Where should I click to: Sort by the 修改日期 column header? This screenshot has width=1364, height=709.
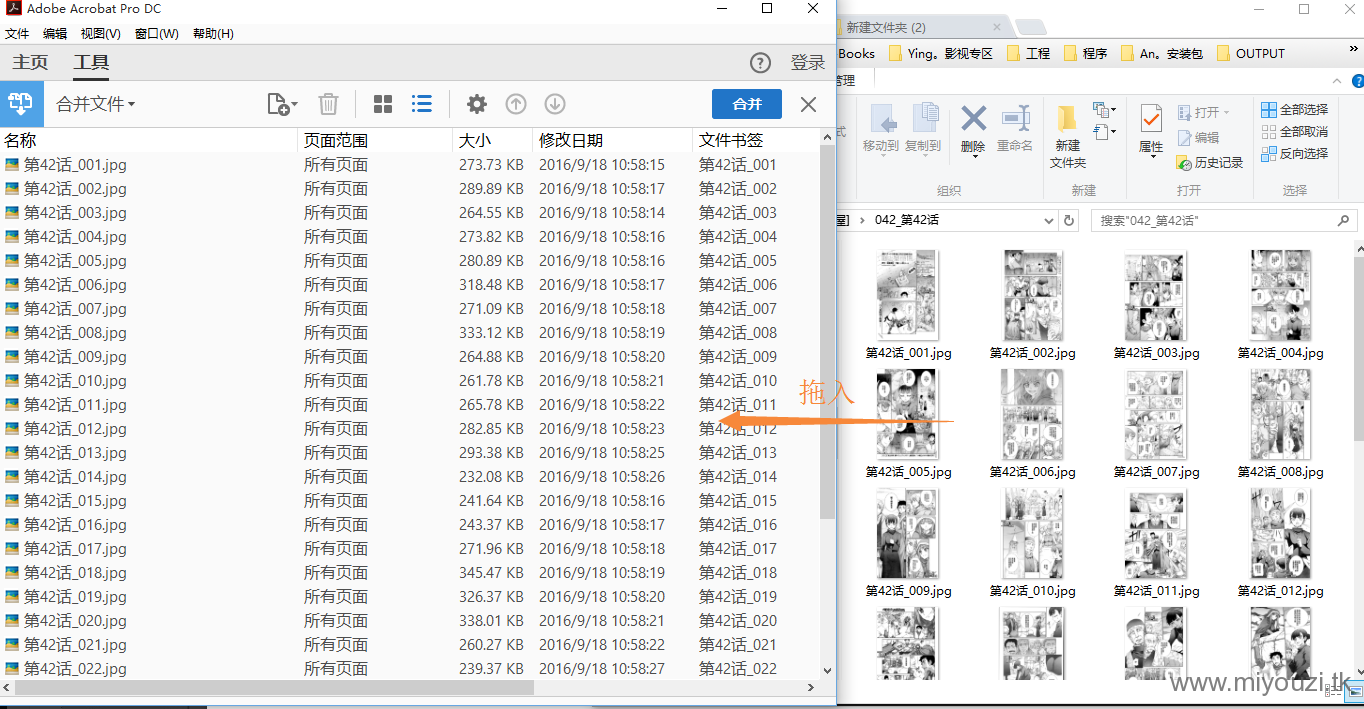pyautogui.click(x=613, y=140)
